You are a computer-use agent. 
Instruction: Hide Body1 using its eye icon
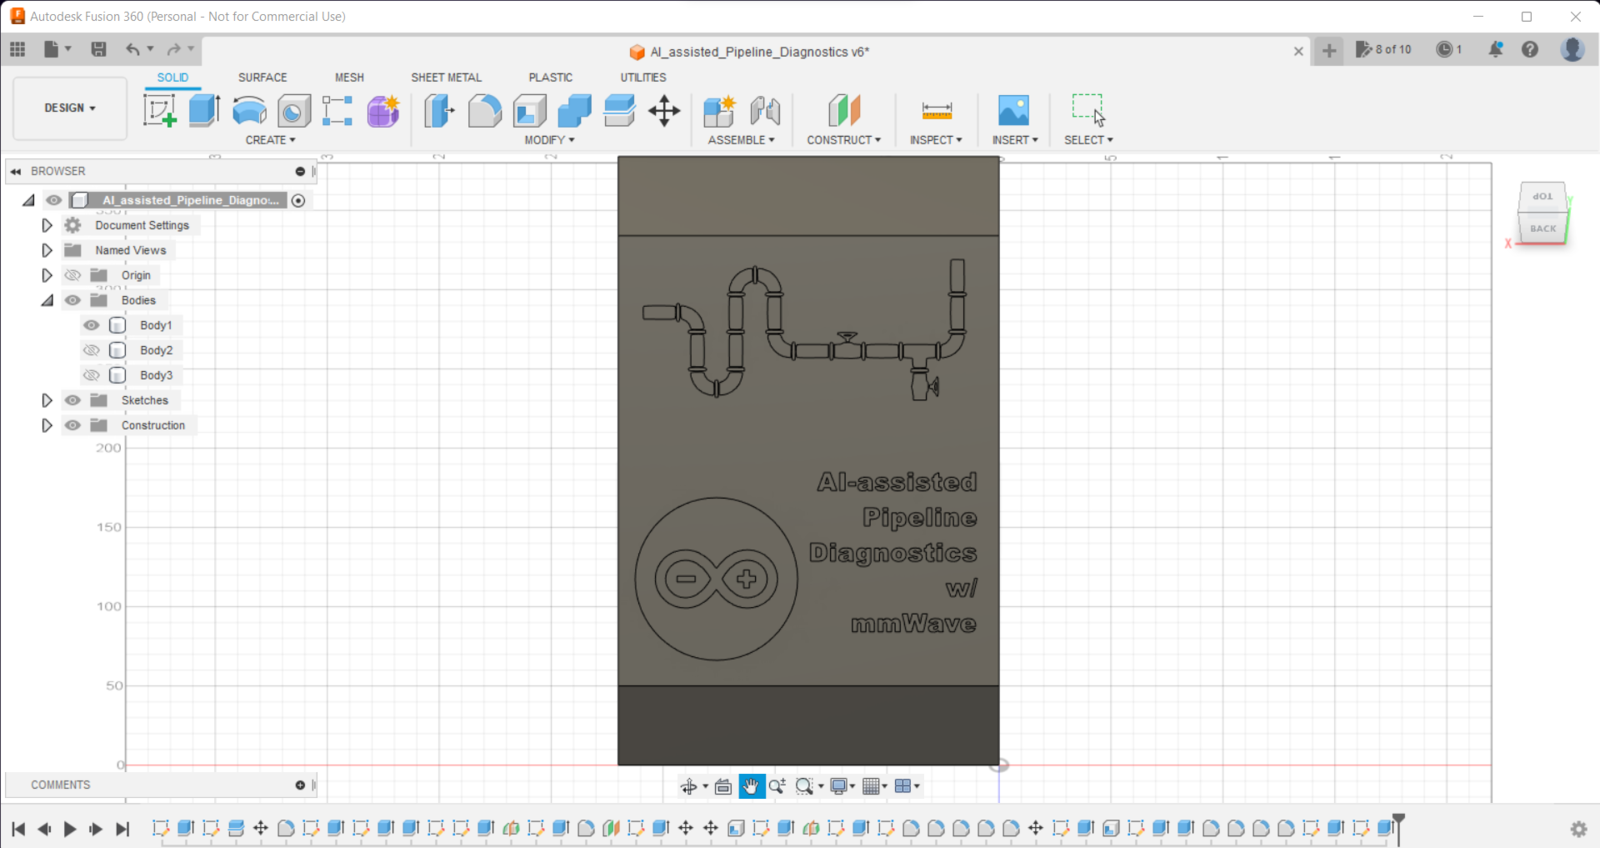click(x=91, y=325)
